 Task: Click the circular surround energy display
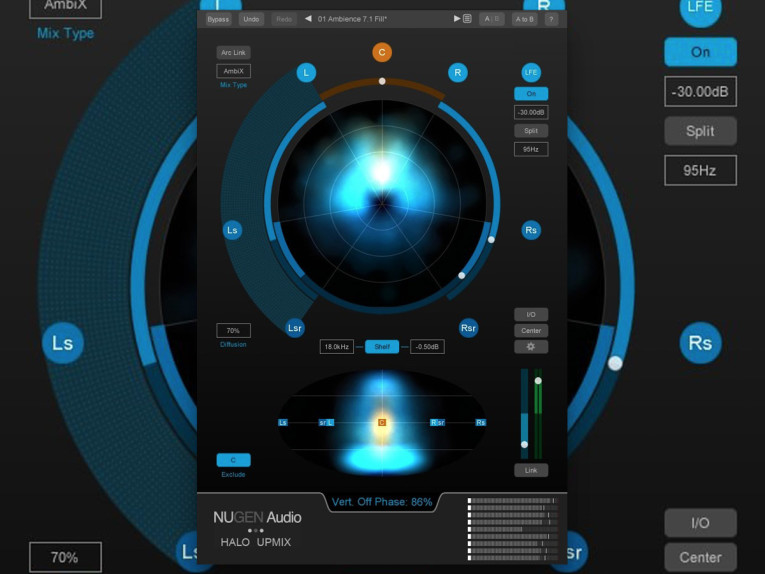tap(382, 203)
